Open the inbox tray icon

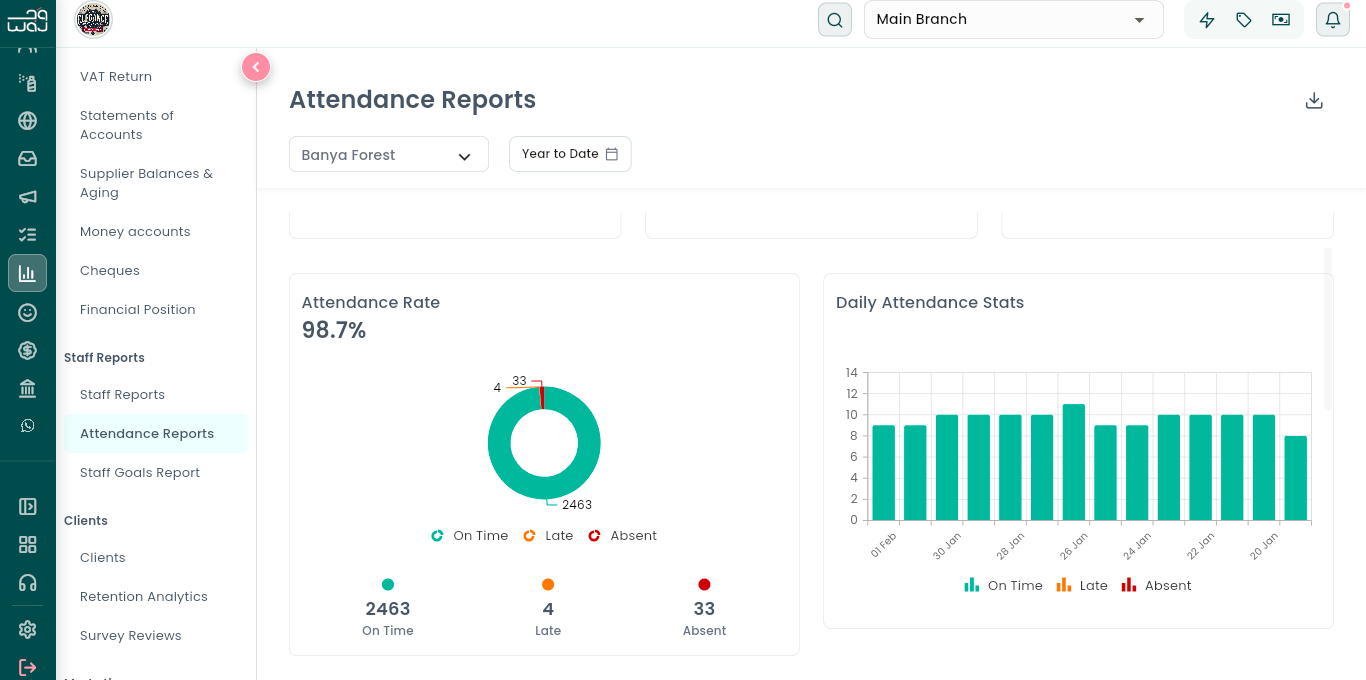pyautogui.click(x=28, y=159)
